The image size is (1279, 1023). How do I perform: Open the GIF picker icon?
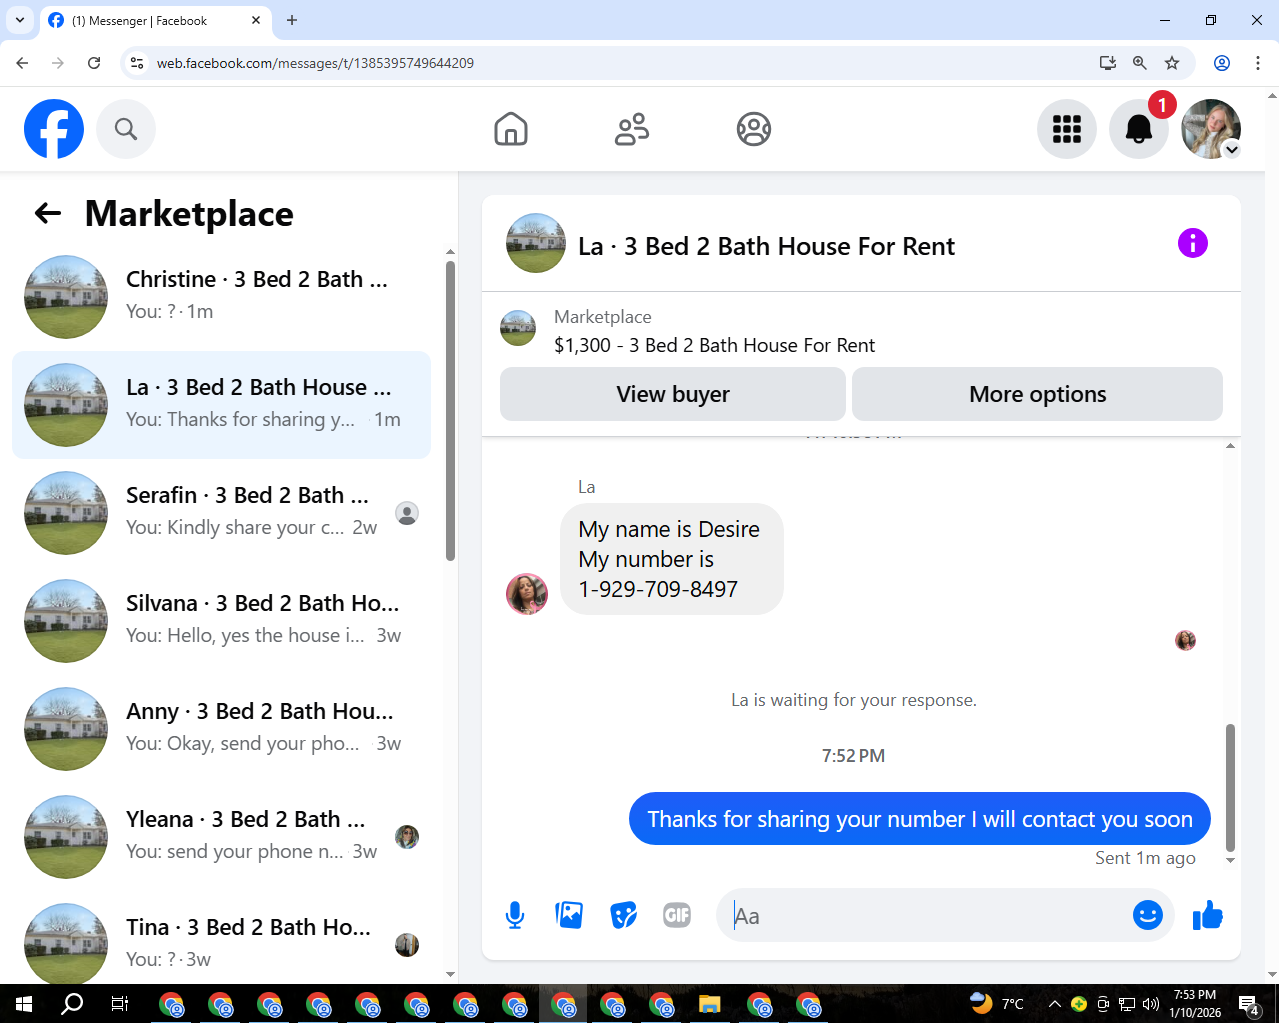pos(677,915)
